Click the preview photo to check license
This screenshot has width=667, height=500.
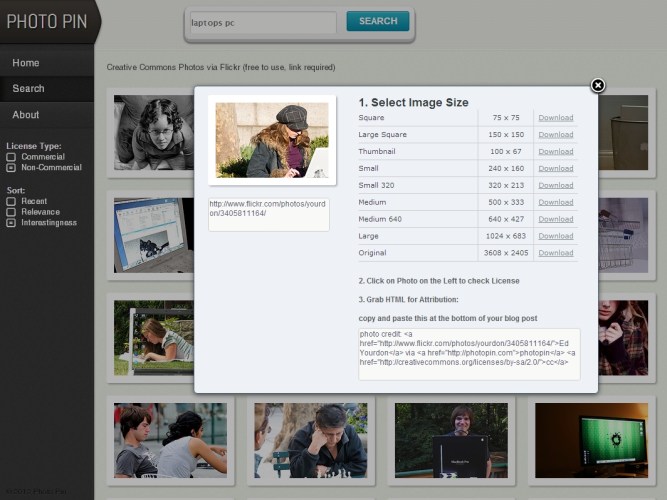click(272, 140)
